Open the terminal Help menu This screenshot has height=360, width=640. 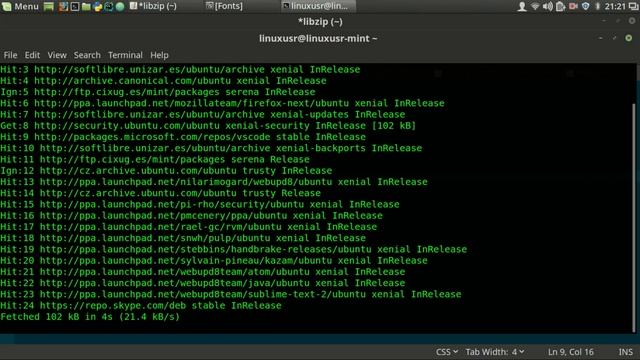pyautogui.click(x=159, y=55)
